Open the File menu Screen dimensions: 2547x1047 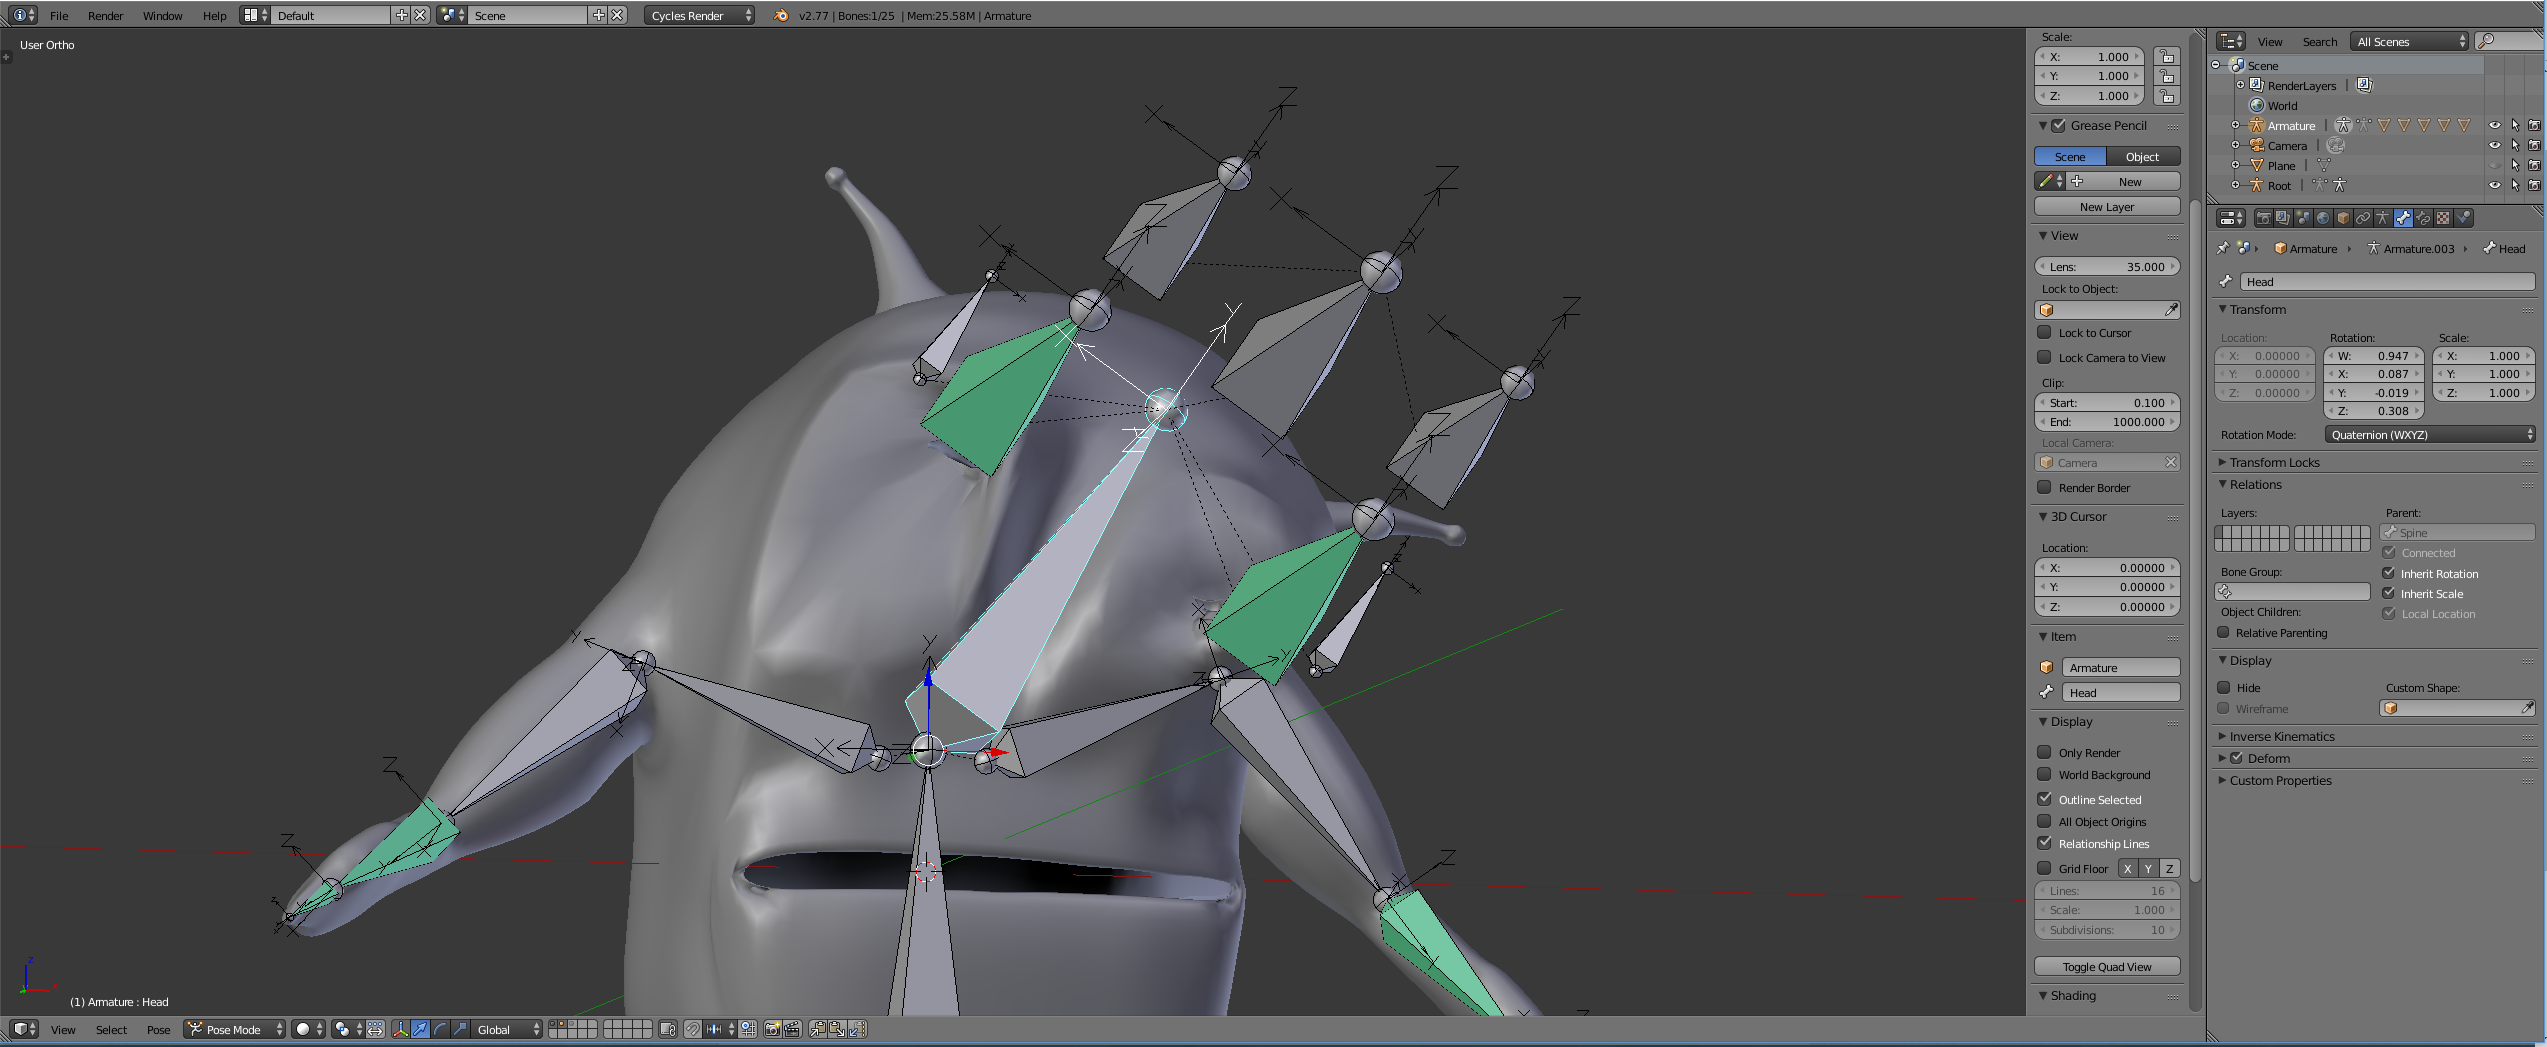59,15
